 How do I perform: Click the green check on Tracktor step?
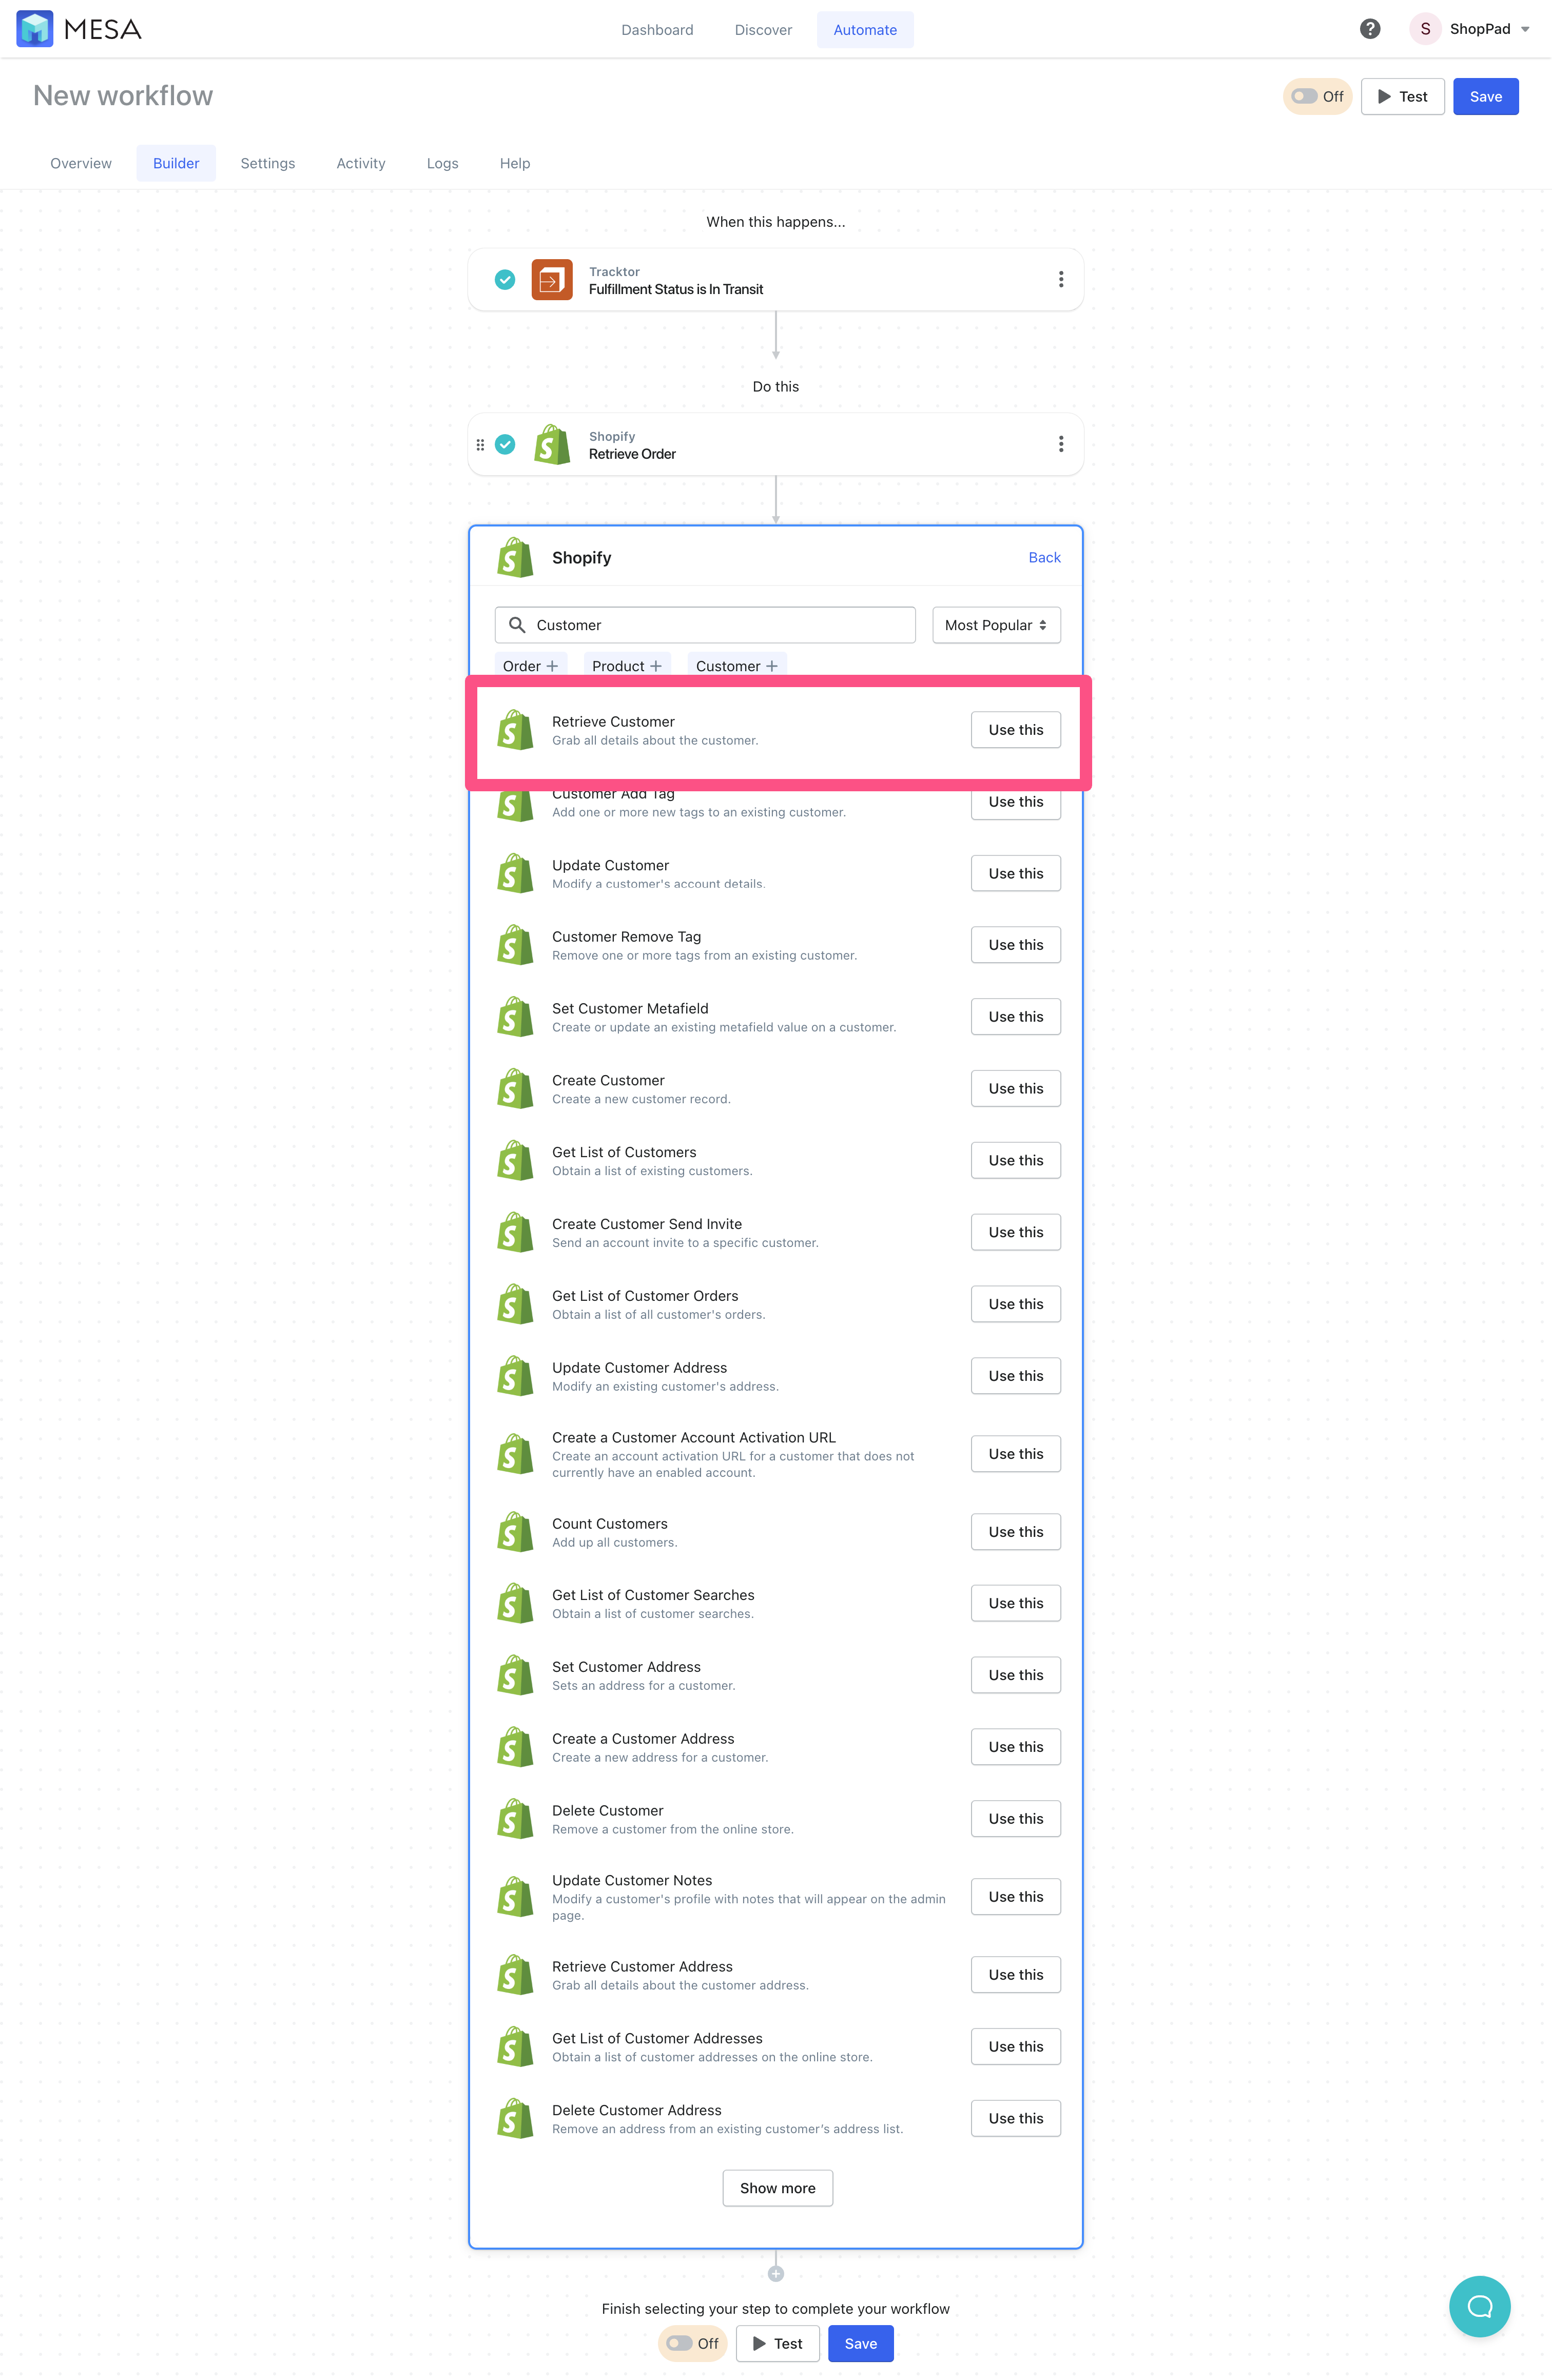click(505, 280)
